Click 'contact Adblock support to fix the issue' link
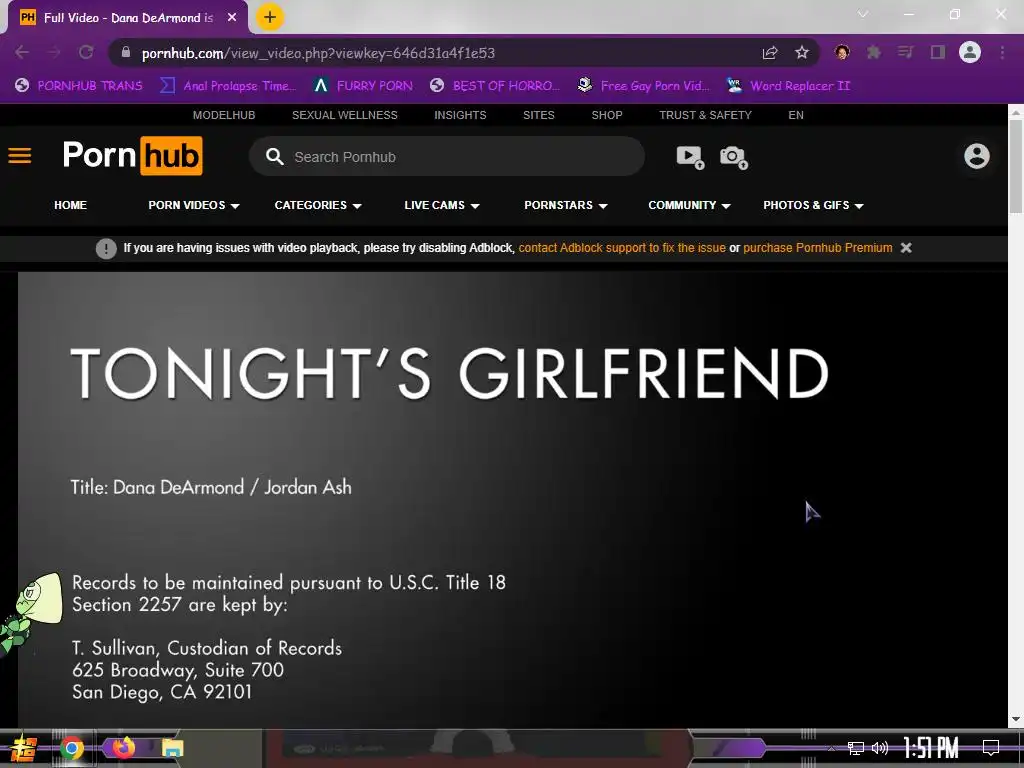This screenshot has height=768, width=1024. [622, 248]
